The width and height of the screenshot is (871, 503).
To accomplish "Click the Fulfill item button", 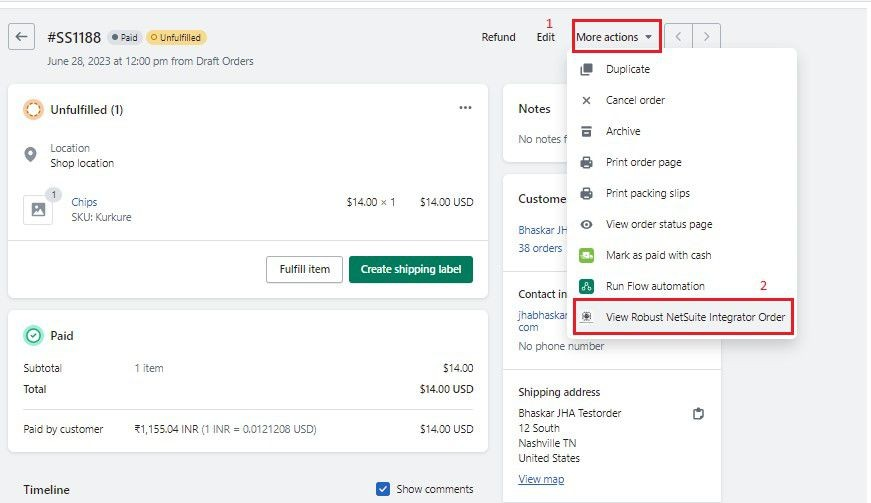I will coord(304,269).
